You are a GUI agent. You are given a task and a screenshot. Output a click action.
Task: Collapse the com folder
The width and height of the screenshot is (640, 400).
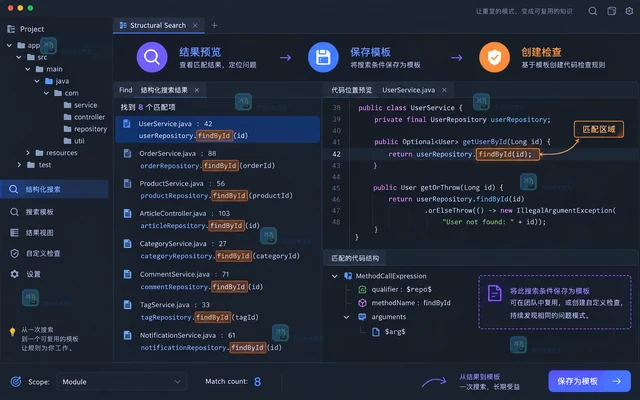pos(47,93)
